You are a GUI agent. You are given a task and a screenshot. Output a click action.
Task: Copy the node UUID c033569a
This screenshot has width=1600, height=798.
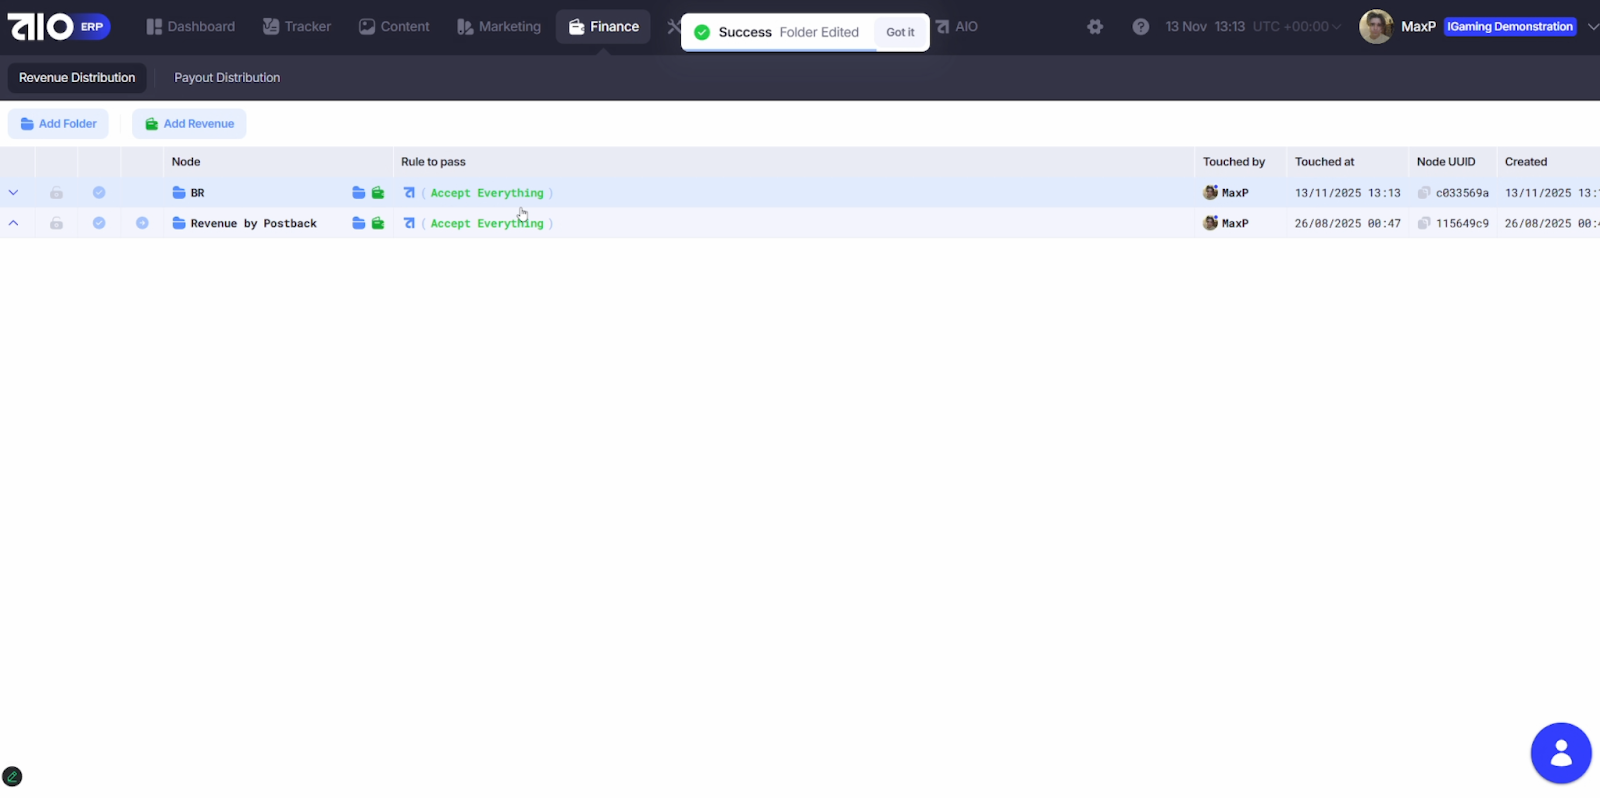coord(1423,193)
